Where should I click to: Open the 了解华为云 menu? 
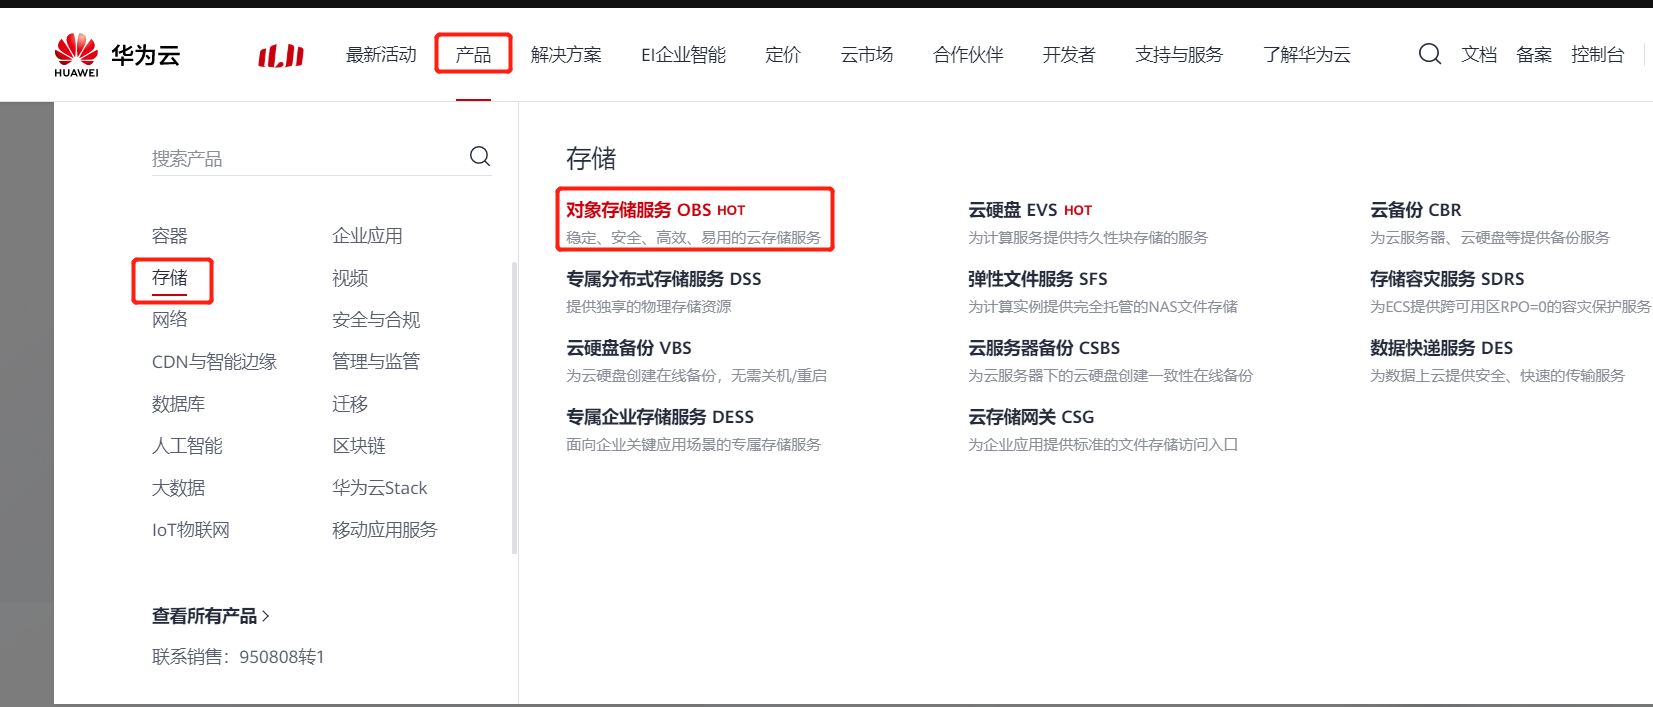(1307, 55)
